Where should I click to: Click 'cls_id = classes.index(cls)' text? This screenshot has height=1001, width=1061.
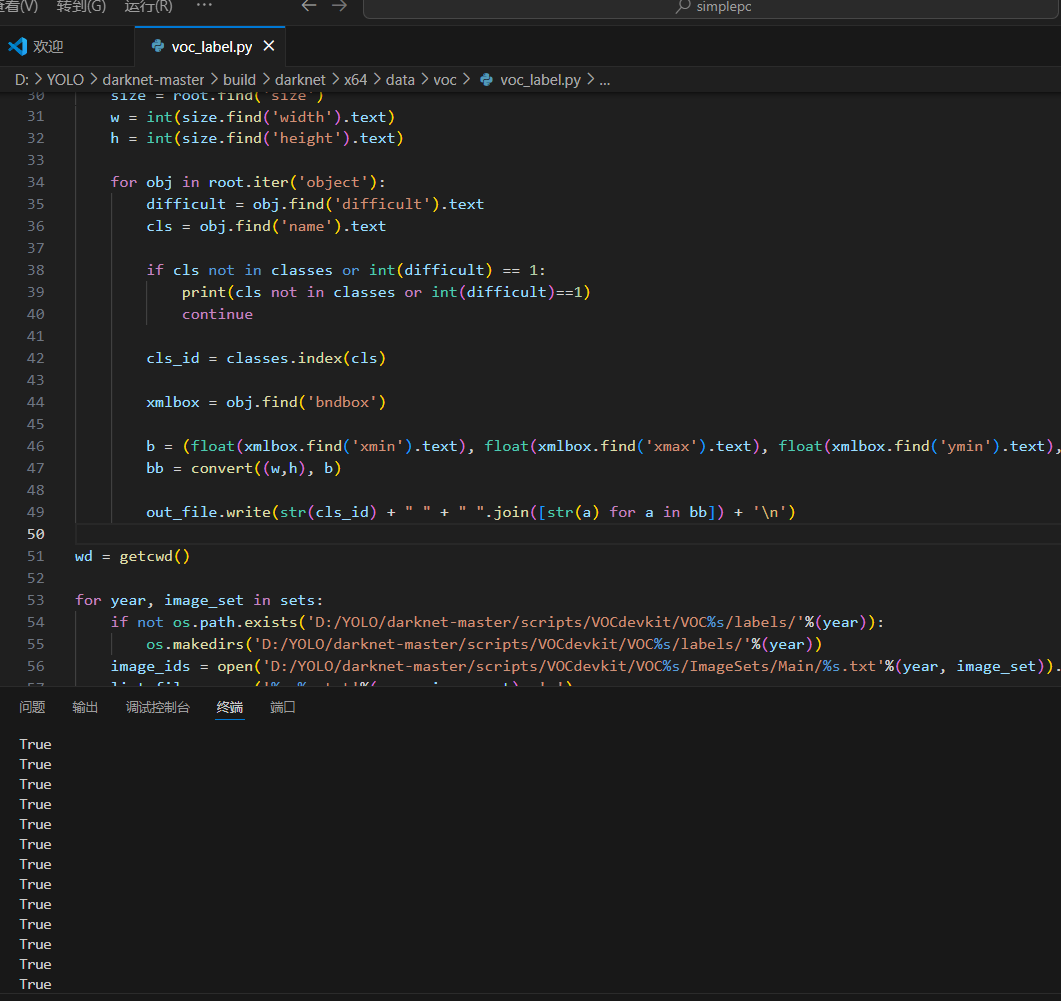[x=266, y=358]
